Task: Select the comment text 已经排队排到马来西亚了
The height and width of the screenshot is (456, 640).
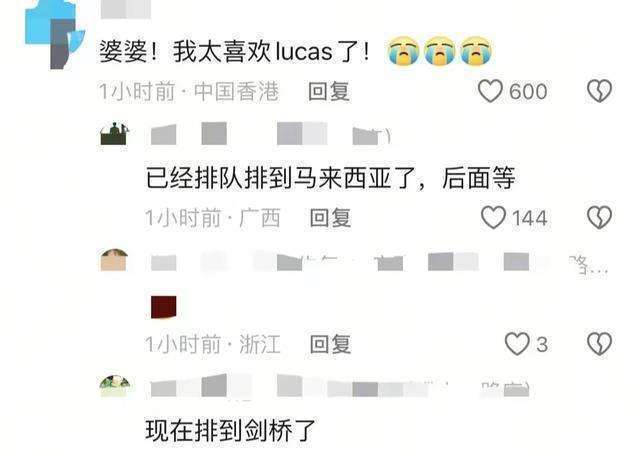Action: pyautogui.click(x=281, y=178)
